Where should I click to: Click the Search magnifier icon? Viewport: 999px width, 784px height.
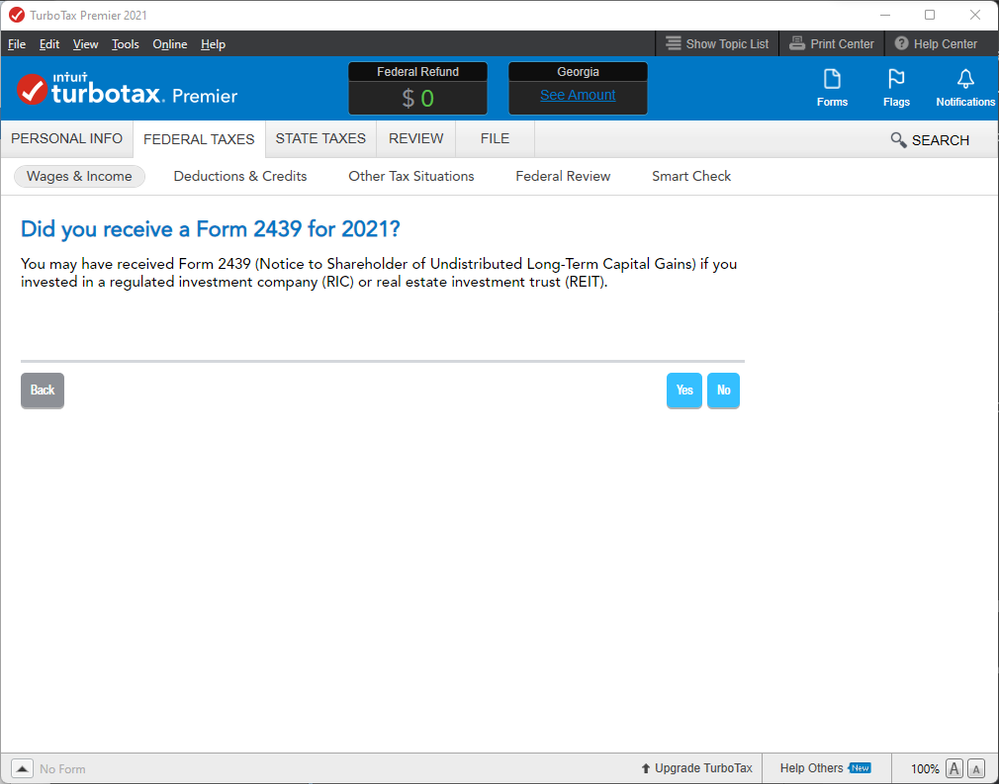(898, 140)
